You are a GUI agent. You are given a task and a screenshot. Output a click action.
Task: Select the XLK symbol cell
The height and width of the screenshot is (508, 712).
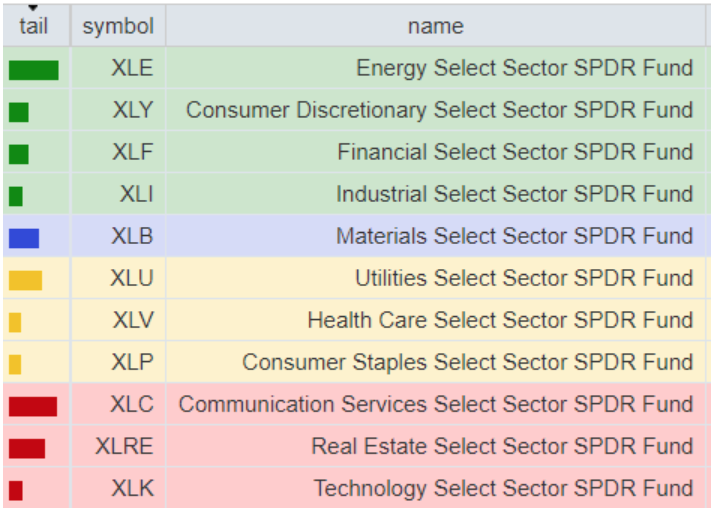(132, 488)
